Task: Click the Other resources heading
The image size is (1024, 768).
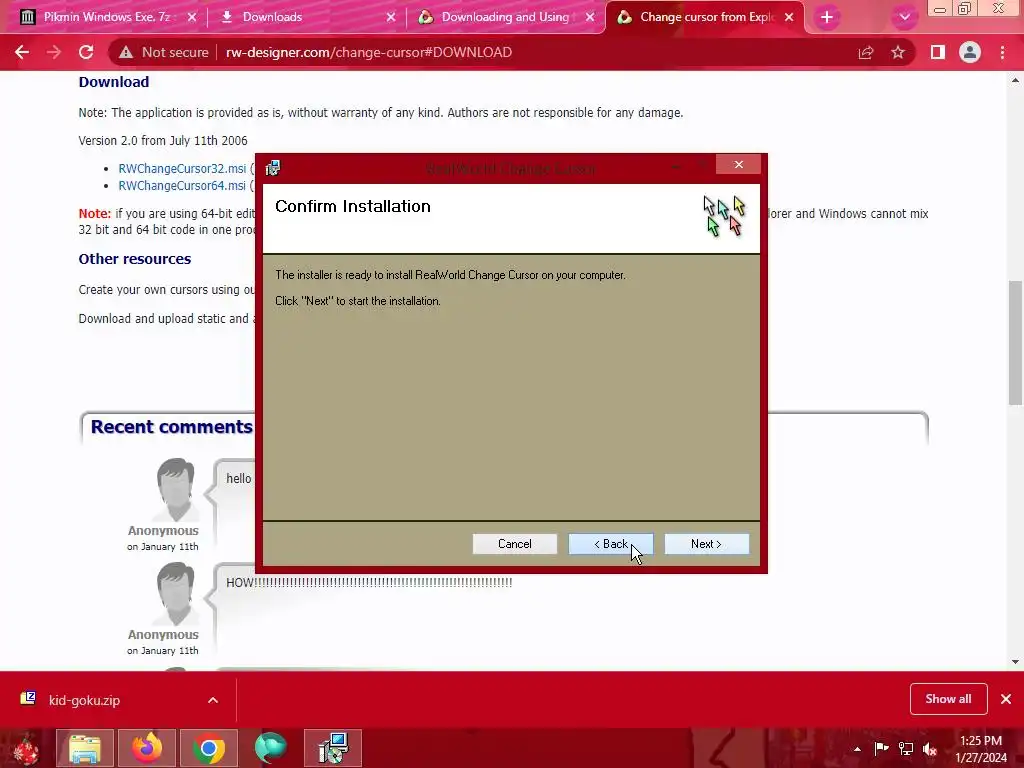Action: click(135, 259)
